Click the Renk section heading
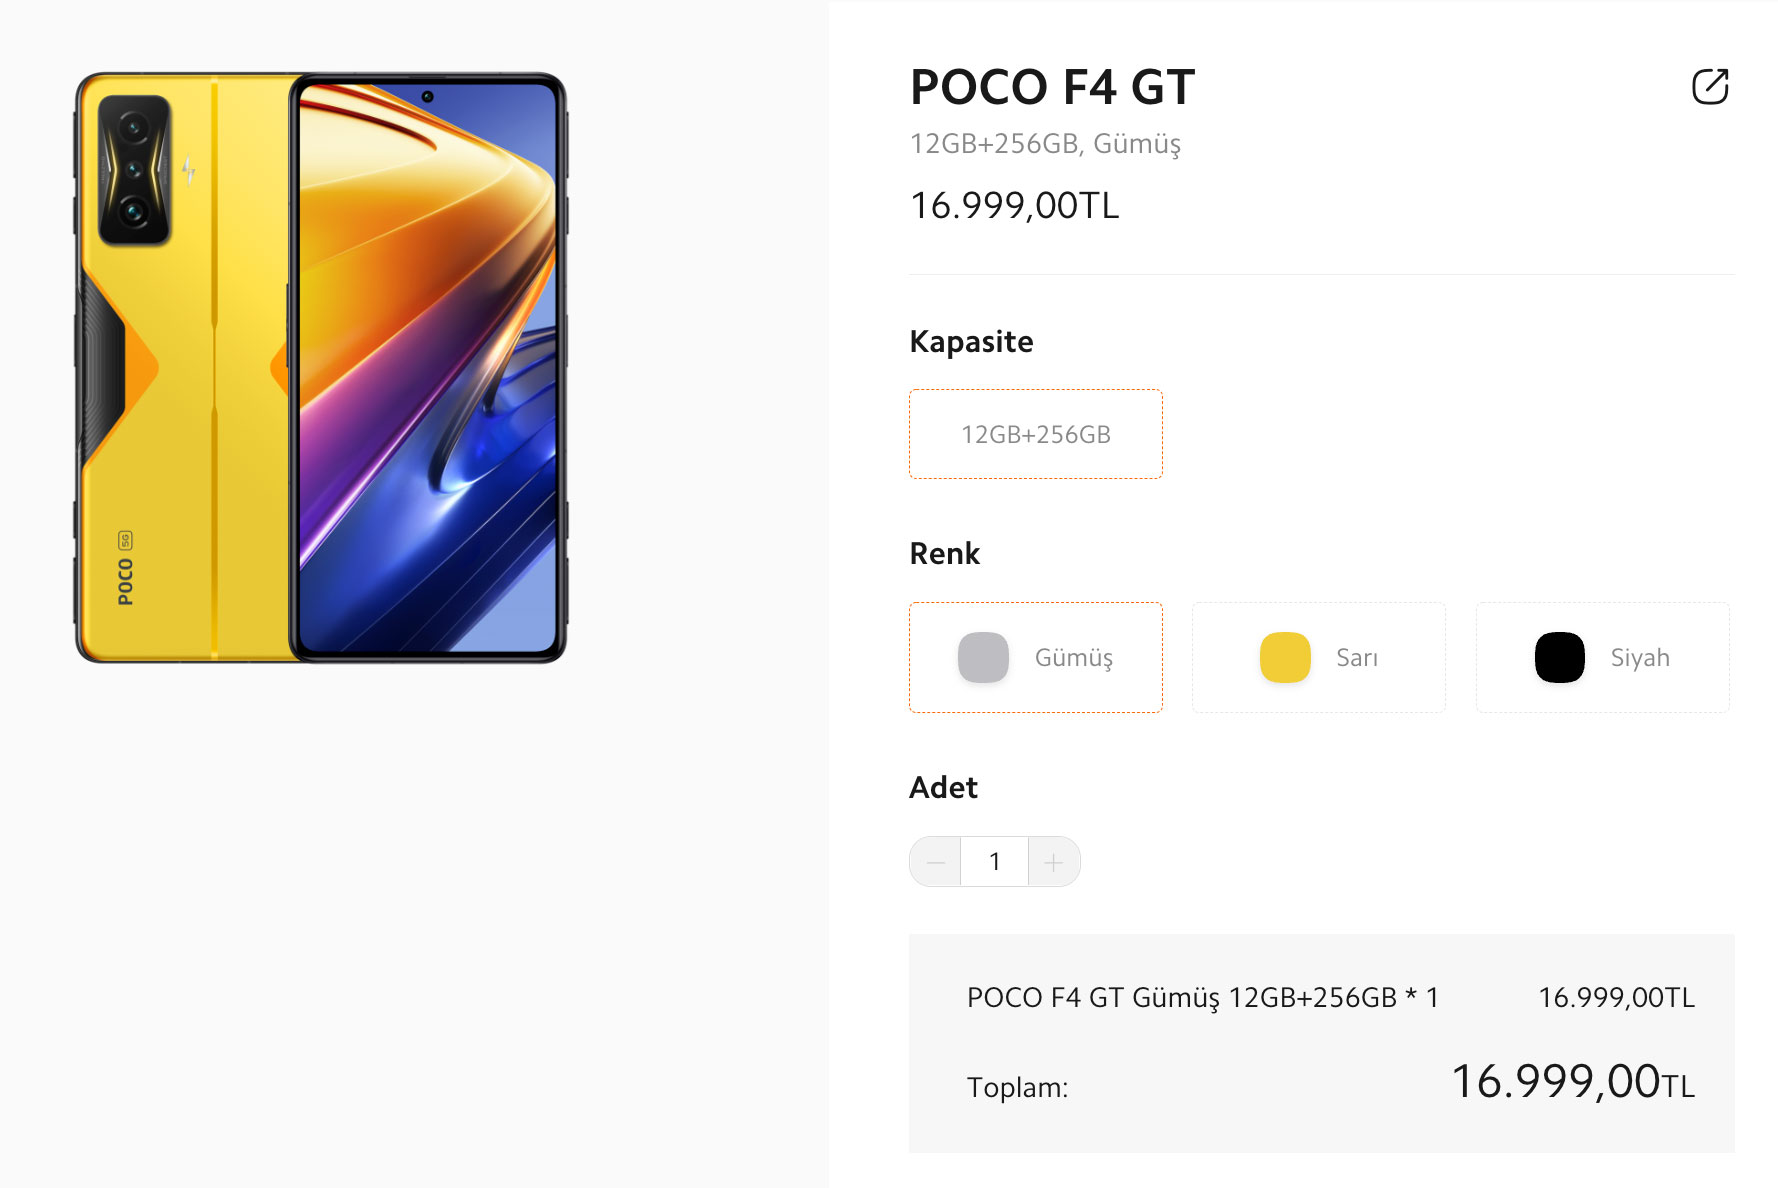 944,554
